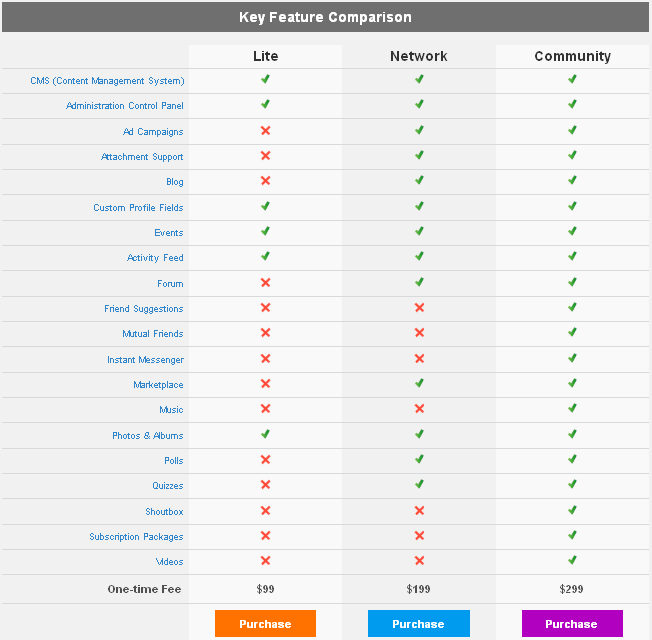652x640 pixels.
Task: Click the green check for Lite Photos & Albums
Action: pos(266,435)
